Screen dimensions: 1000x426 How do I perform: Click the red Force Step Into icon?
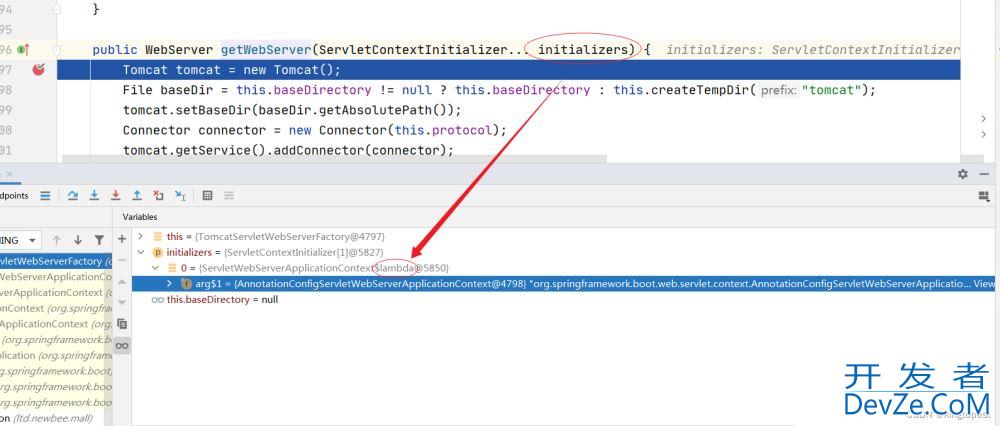115,196
